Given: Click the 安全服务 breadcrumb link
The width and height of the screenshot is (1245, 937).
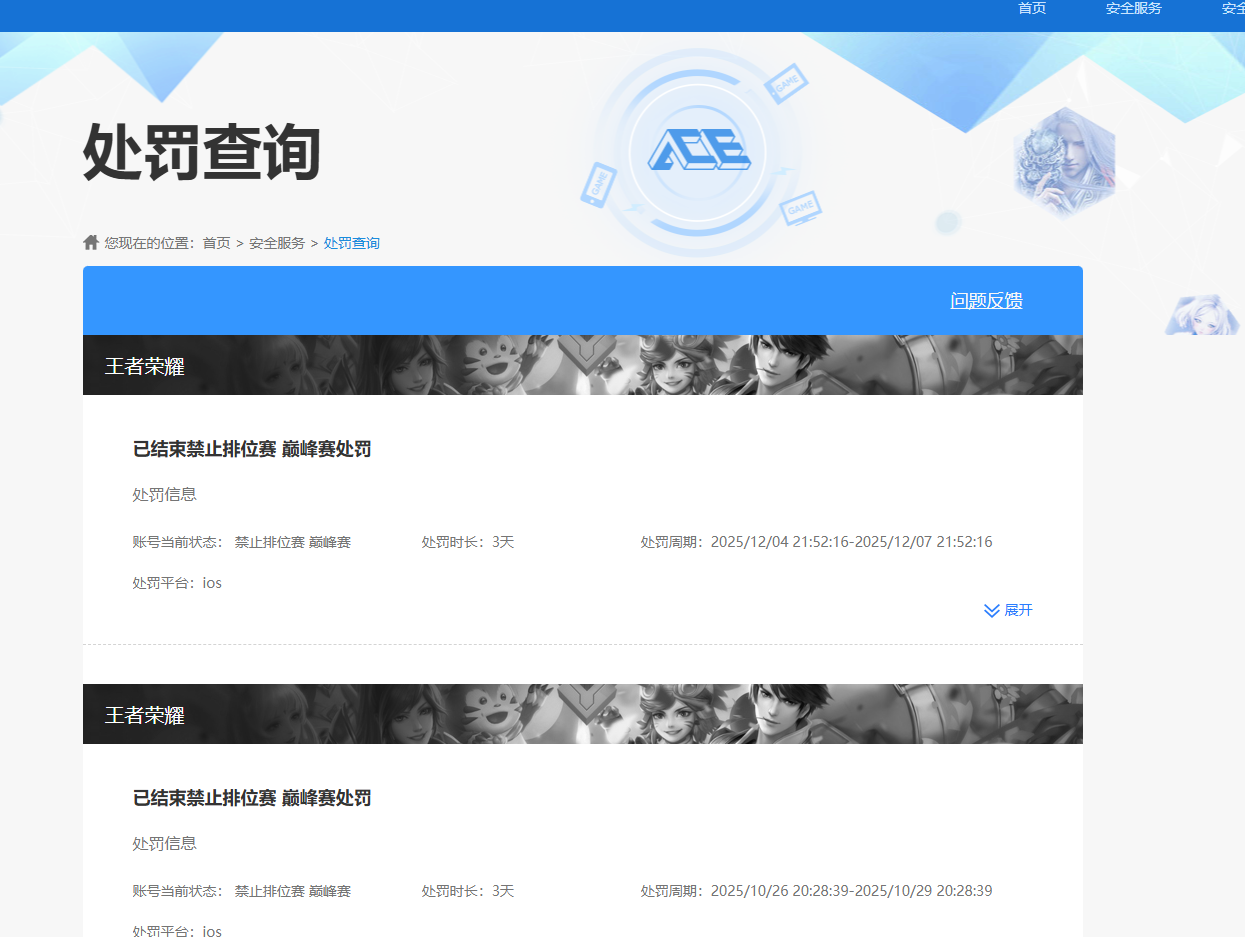Looking at the screenshot, I should point(277,243).
